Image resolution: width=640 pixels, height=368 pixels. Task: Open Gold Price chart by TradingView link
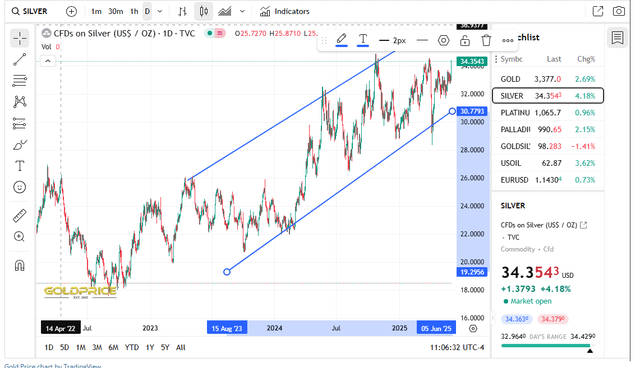[53, 366]
